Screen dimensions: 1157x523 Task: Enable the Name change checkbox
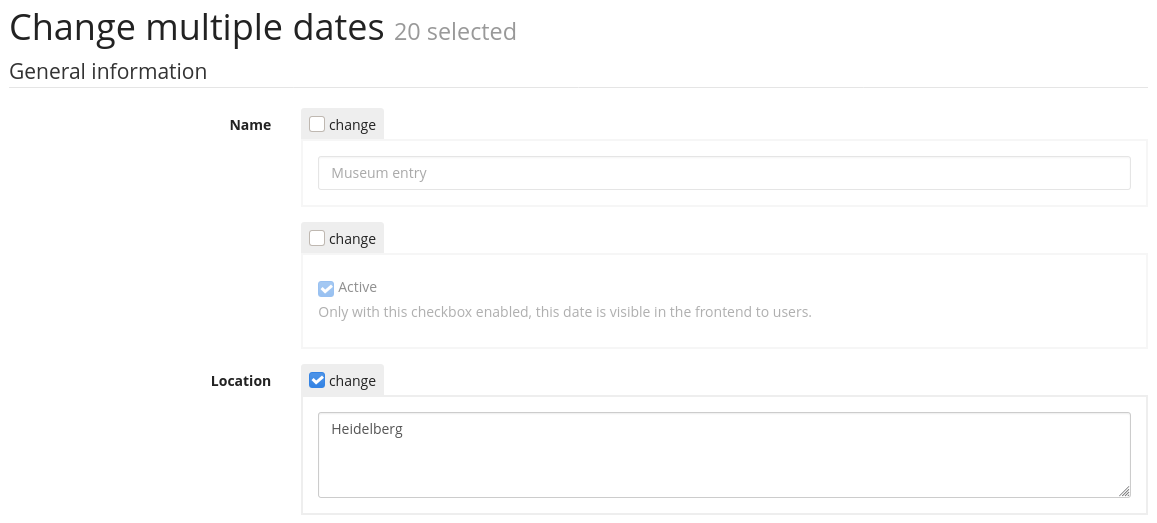click(x=317, y=125)
